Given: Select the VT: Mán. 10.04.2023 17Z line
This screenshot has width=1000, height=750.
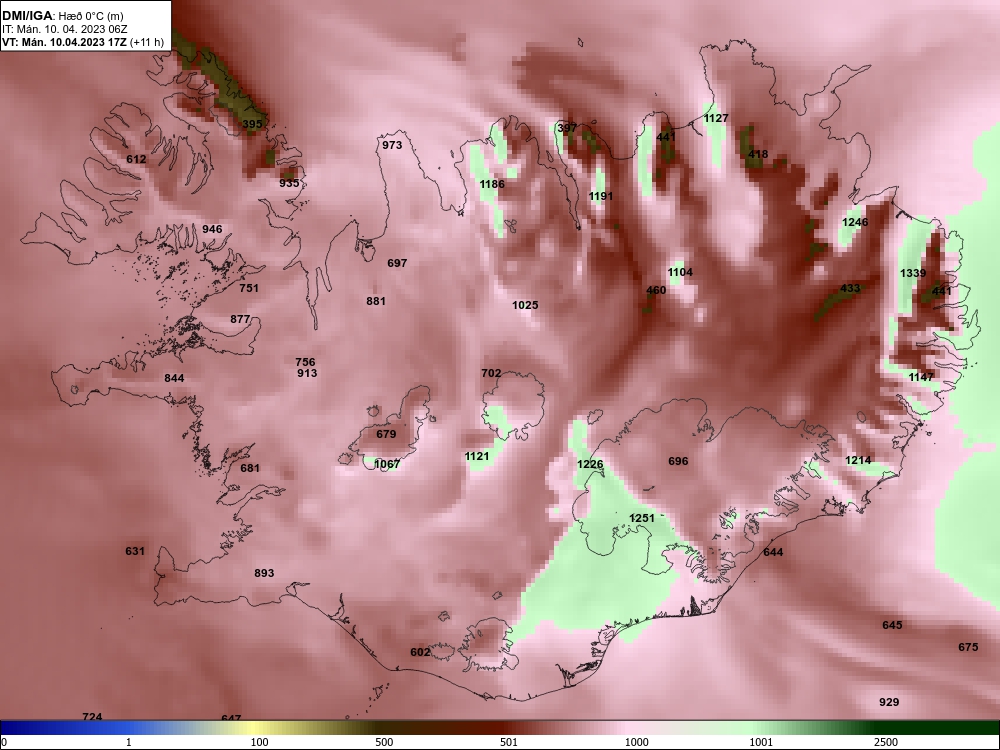Looking at the screenshot, I should click(x=83, y=43).
